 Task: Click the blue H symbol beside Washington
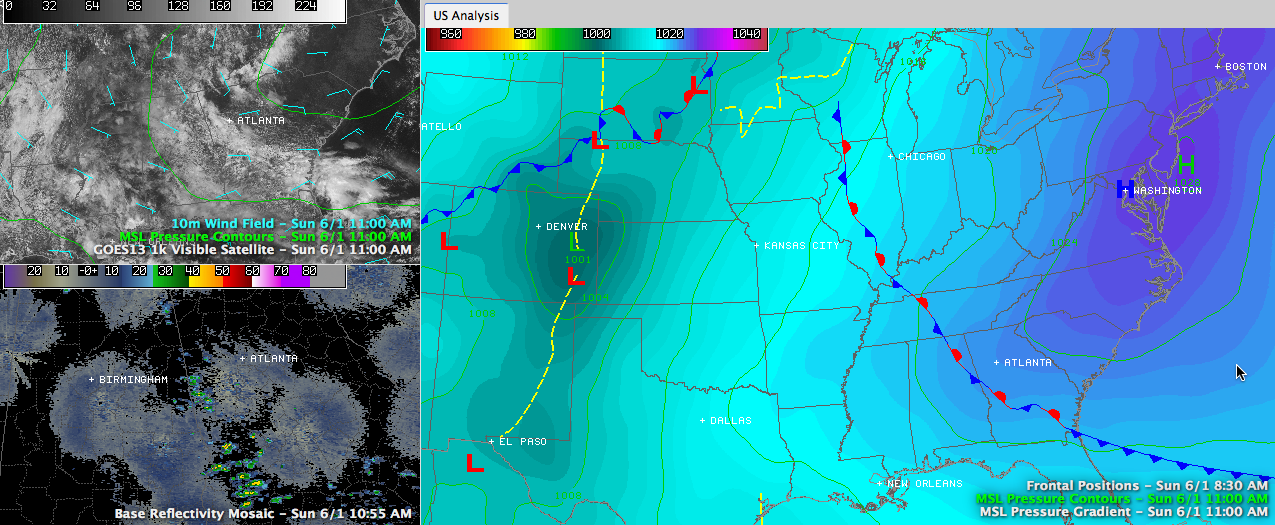[x=1123, y=189]
